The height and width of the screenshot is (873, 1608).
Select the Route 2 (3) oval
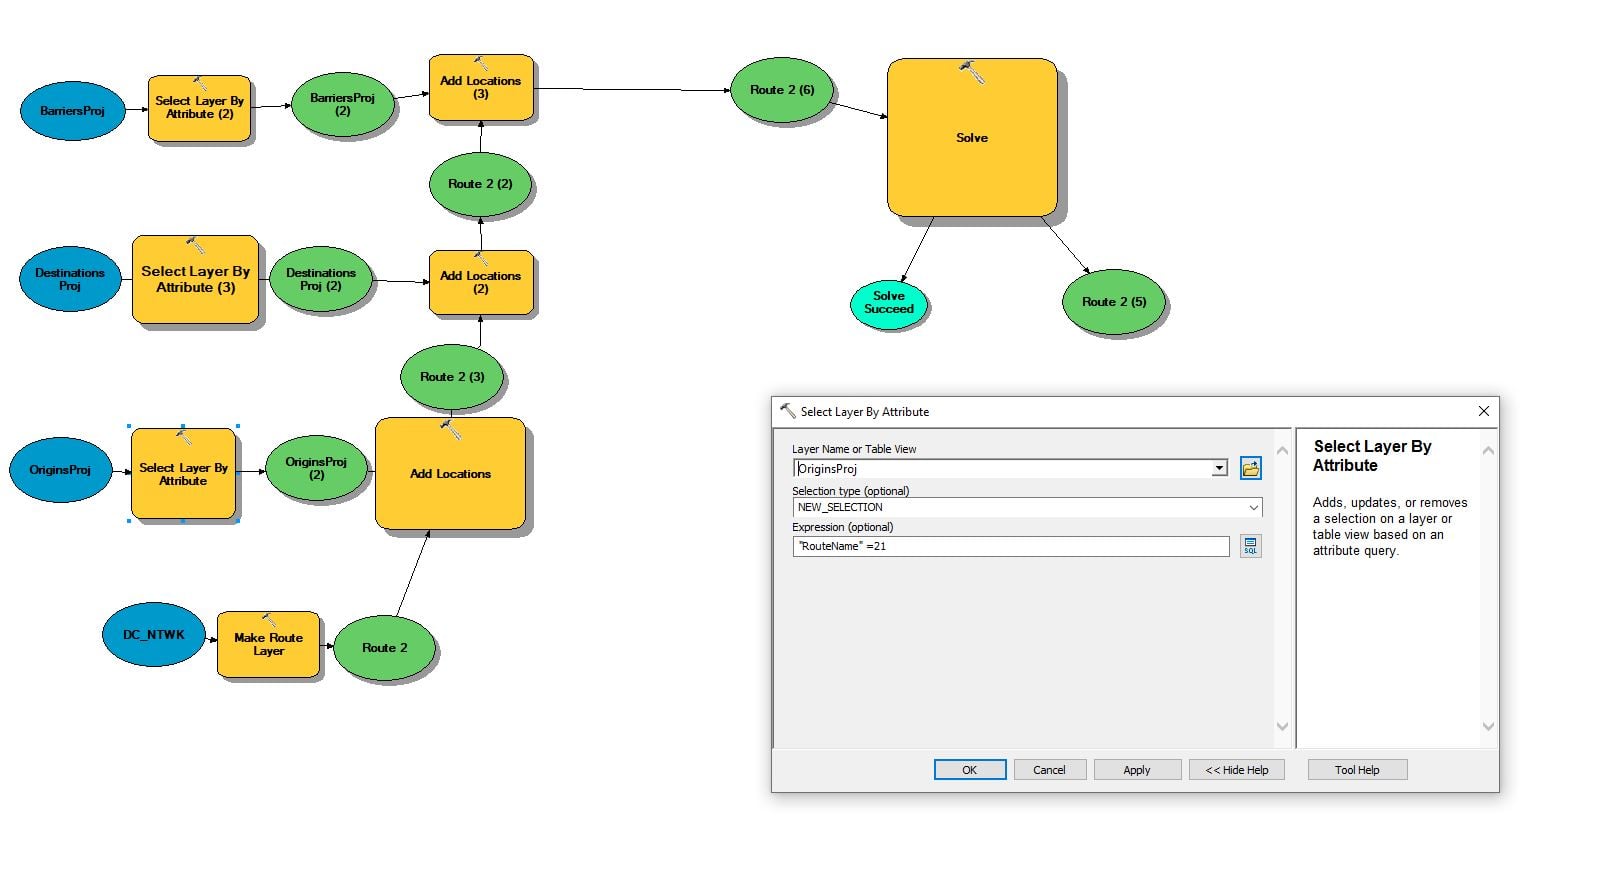click(x=452, y=377)
